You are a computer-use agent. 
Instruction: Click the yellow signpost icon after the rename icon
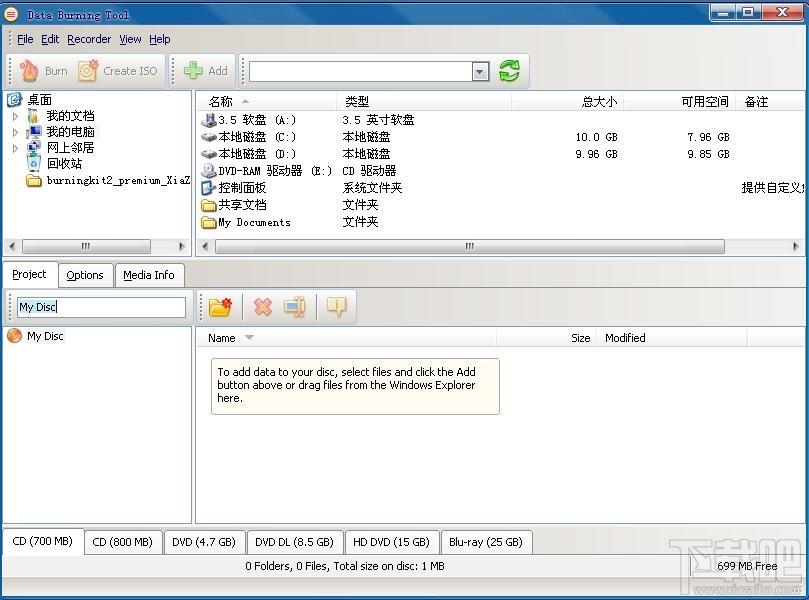click(x=336, y=307)
